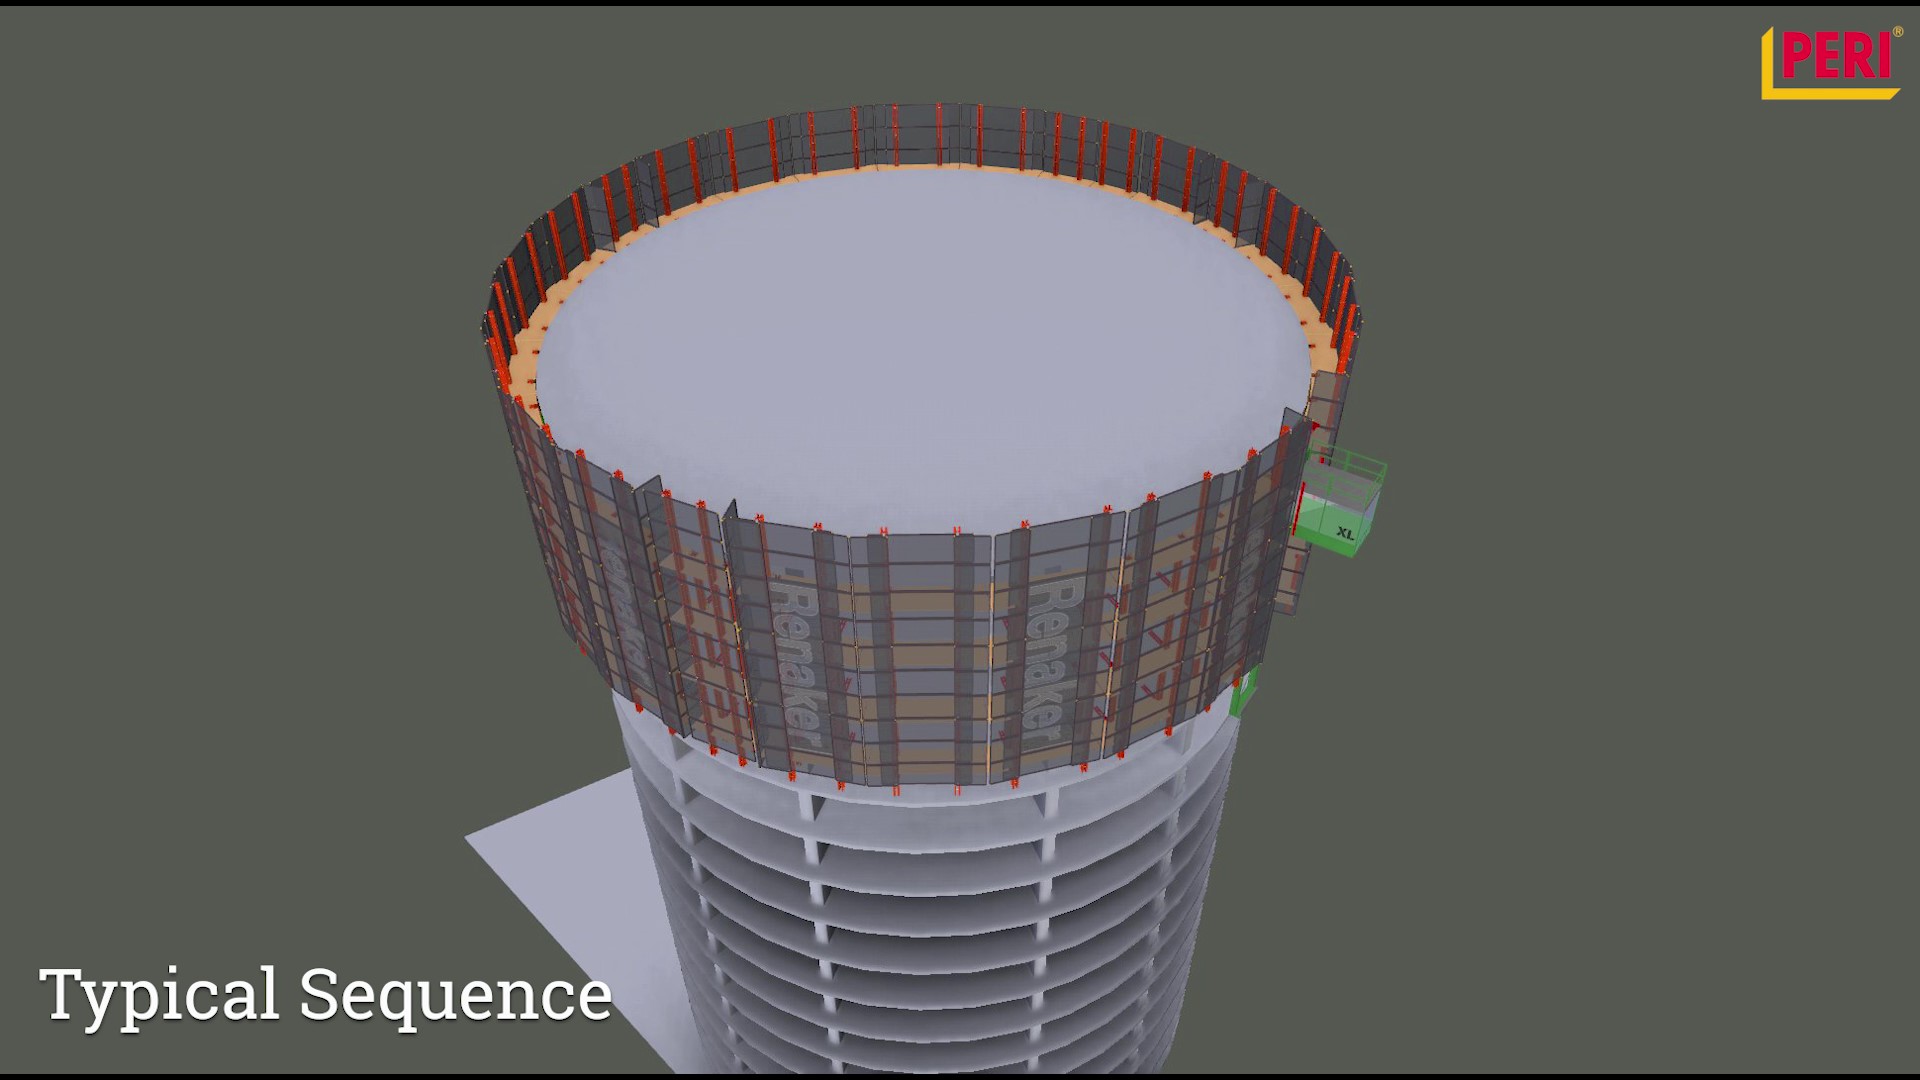Select the green XL platform on the tower

click(1341, 501)
